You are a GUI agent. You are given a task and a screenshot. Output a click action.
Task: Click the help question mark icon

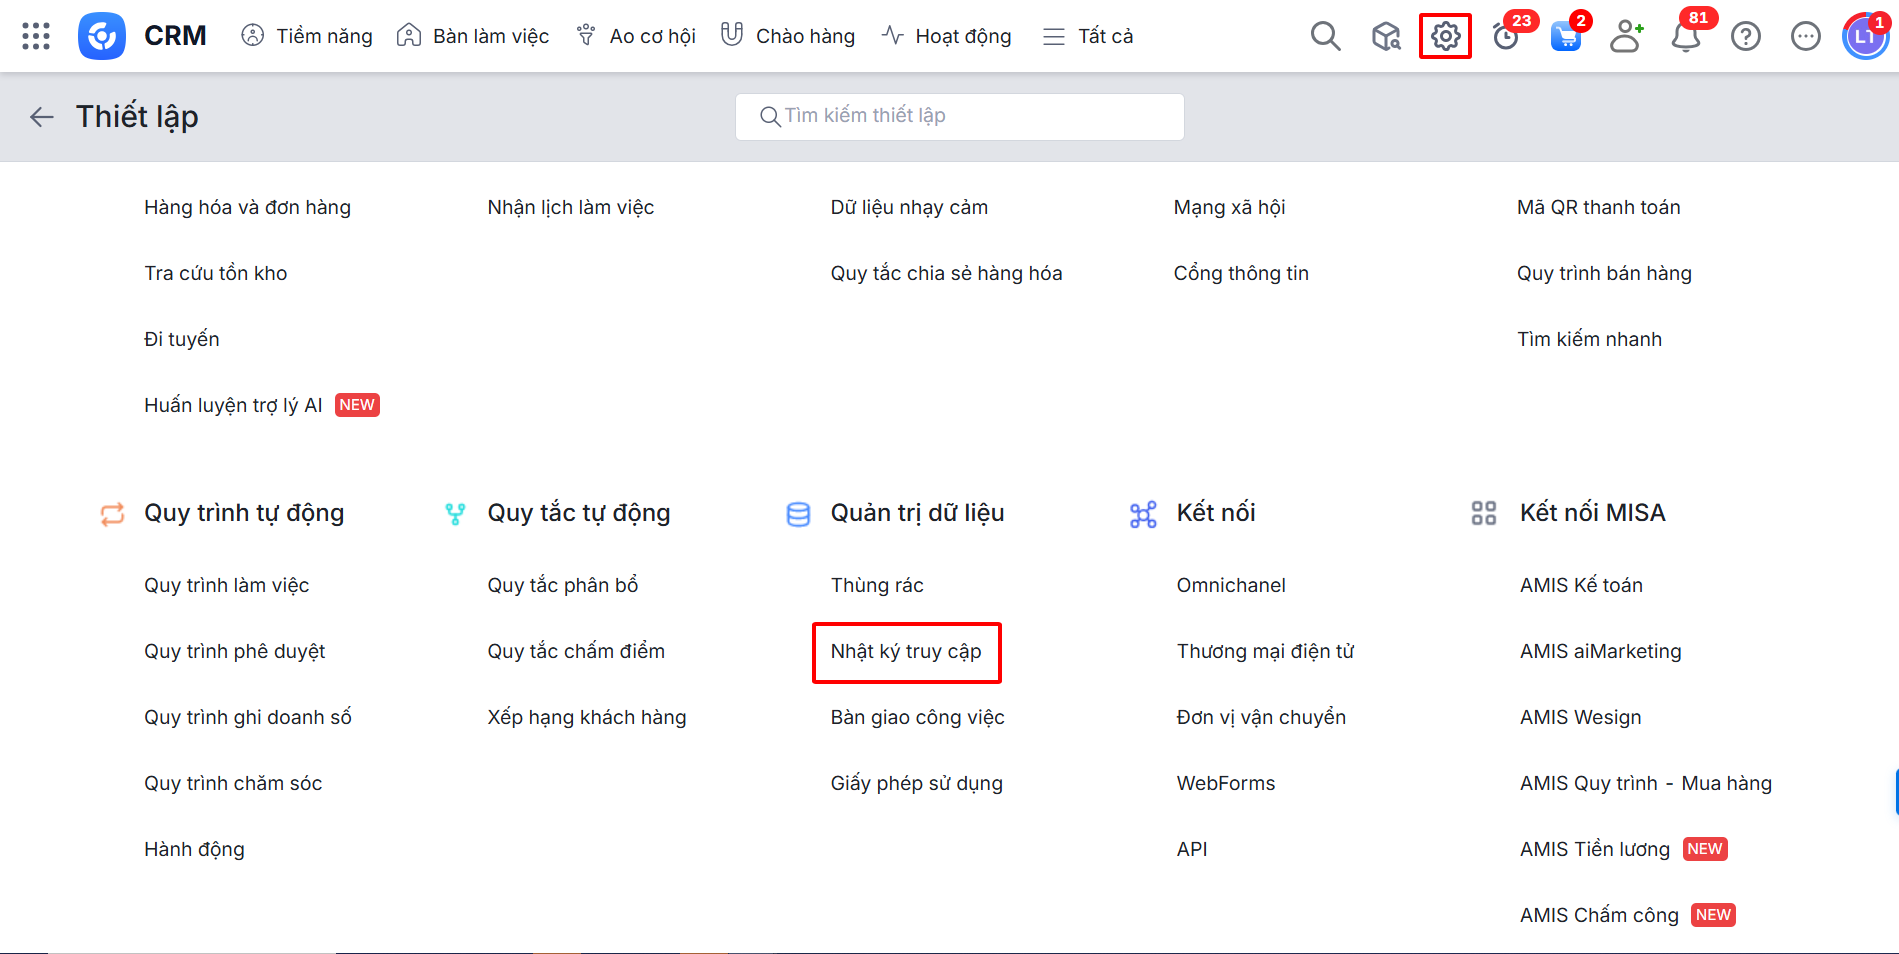(1746, 36)
